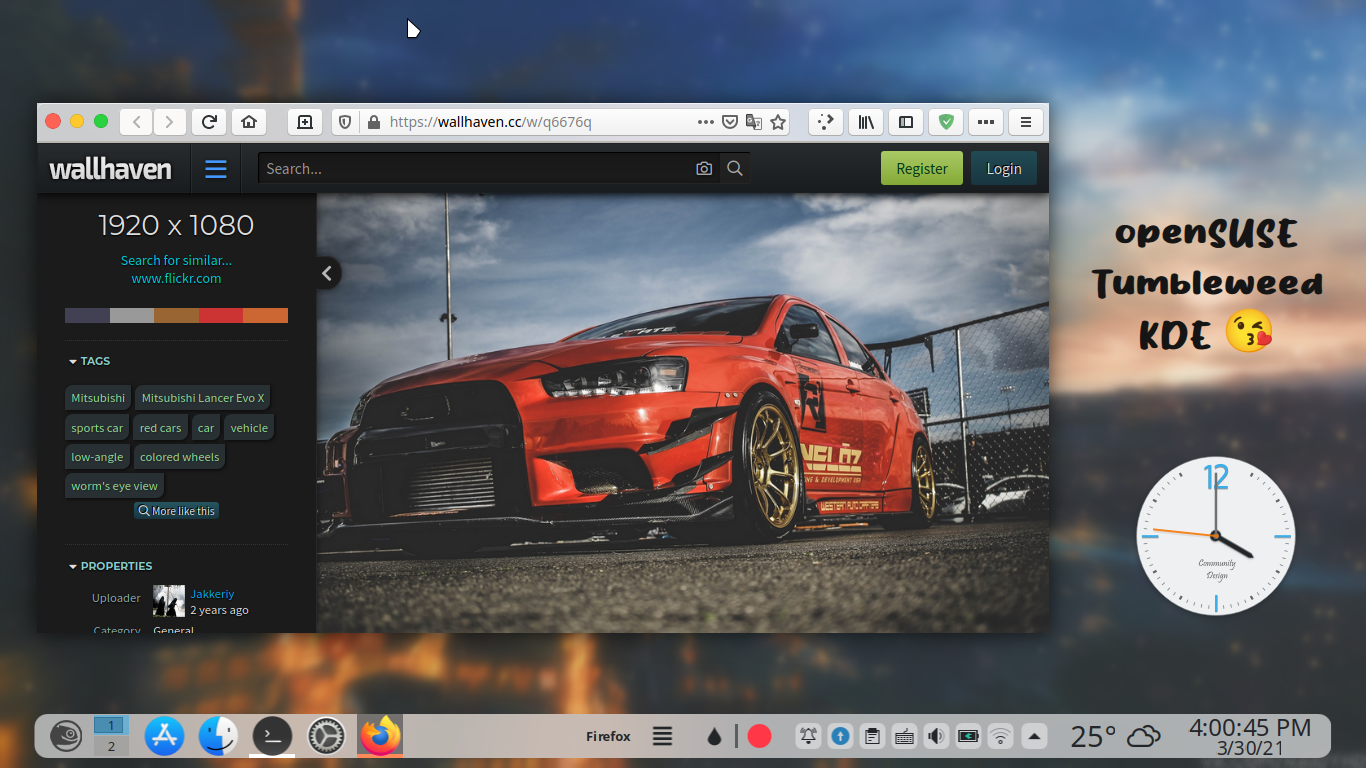Screen dimensions: 1366x768
Task: Select the orange color swatch
Action: point(265,316)
